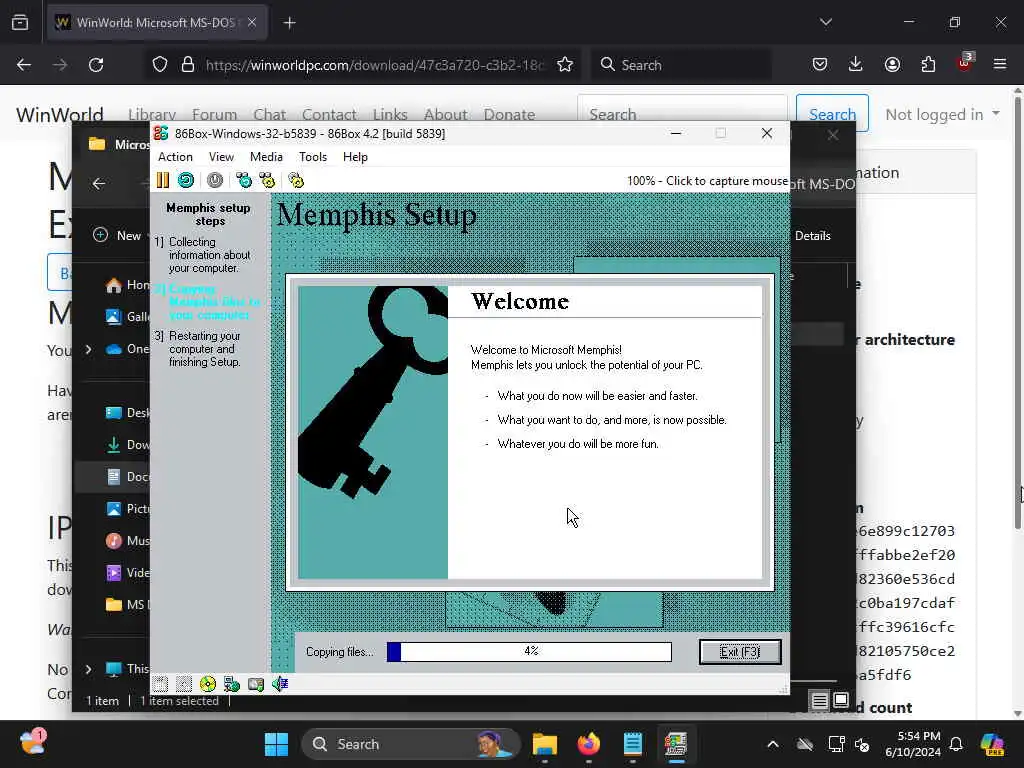Screen dimensions: 1024x768
Task: Open the Windows Start menu
Action: 276,744
